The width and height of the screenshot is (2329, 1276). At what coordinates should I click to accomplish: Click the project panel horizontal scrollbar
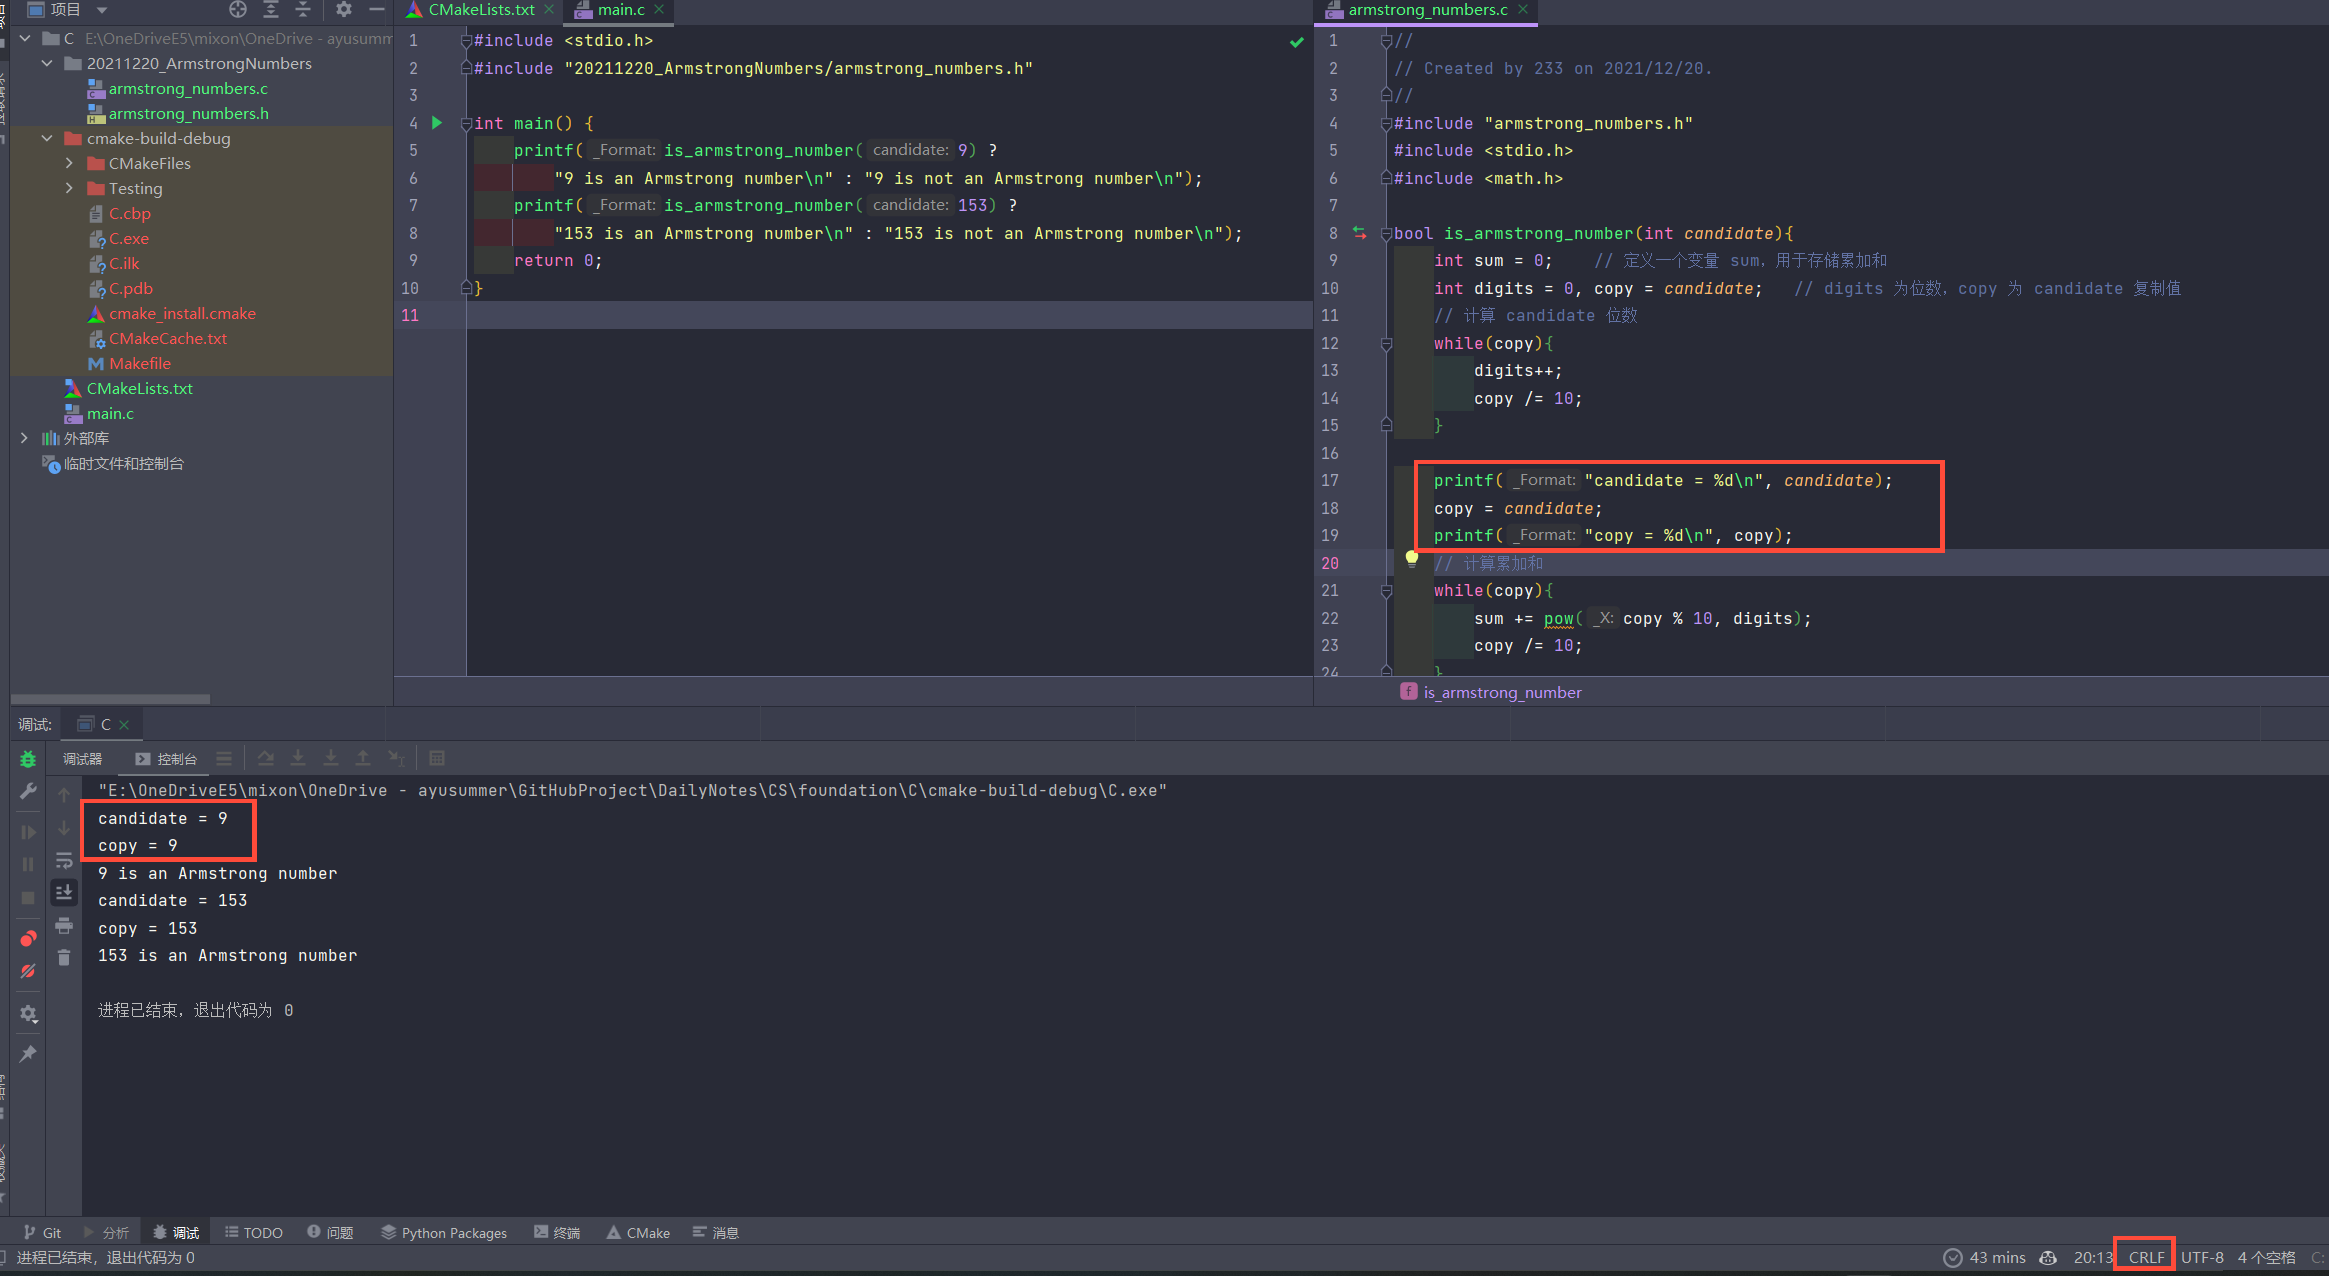tap(110, 699)
